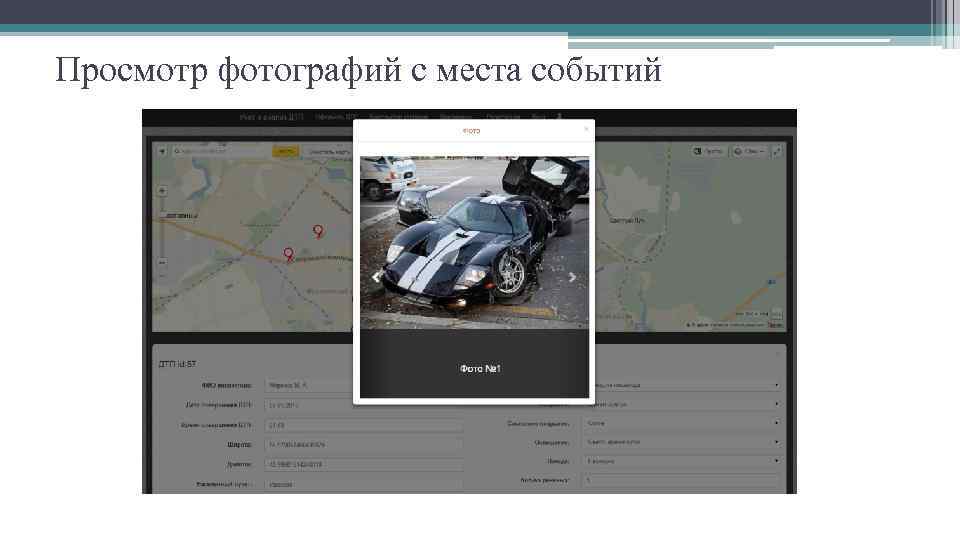Click the 'Фото №1' caption
This screenshot has height=540, width=960.
pos(480,369)
